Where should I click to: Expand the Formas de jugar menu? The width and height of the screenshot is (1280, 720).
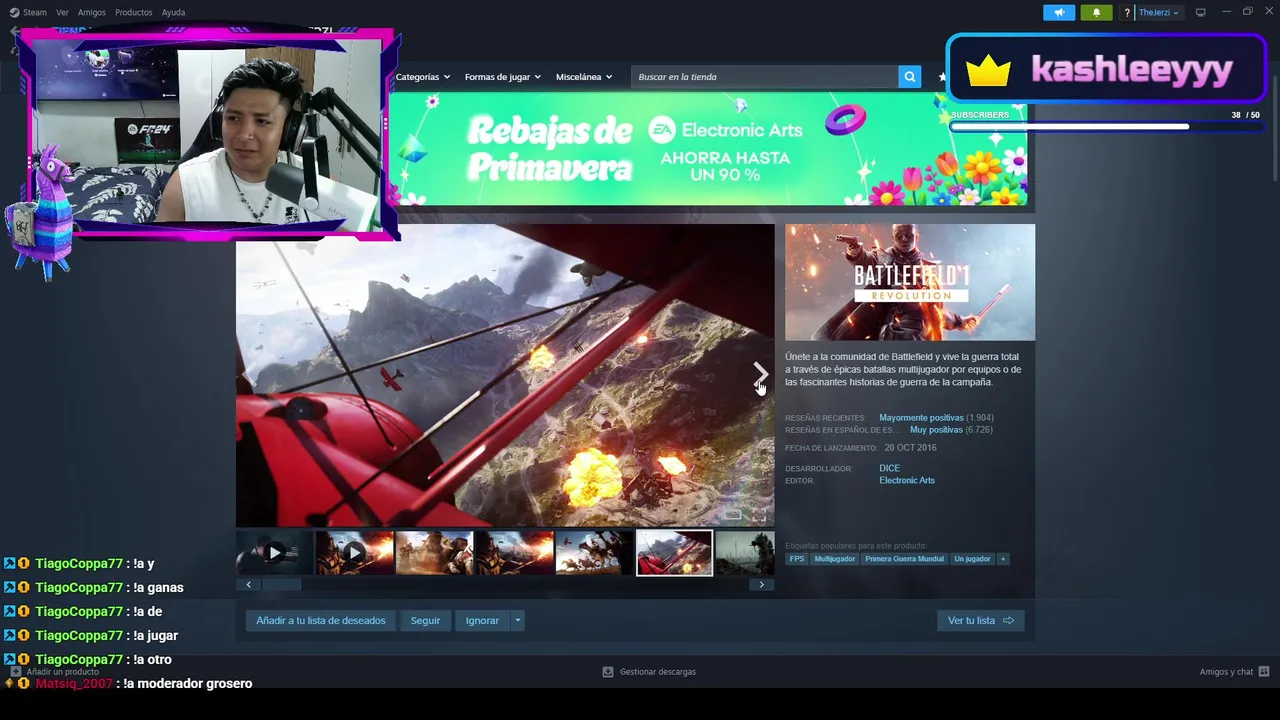click(x=502, y=77)
